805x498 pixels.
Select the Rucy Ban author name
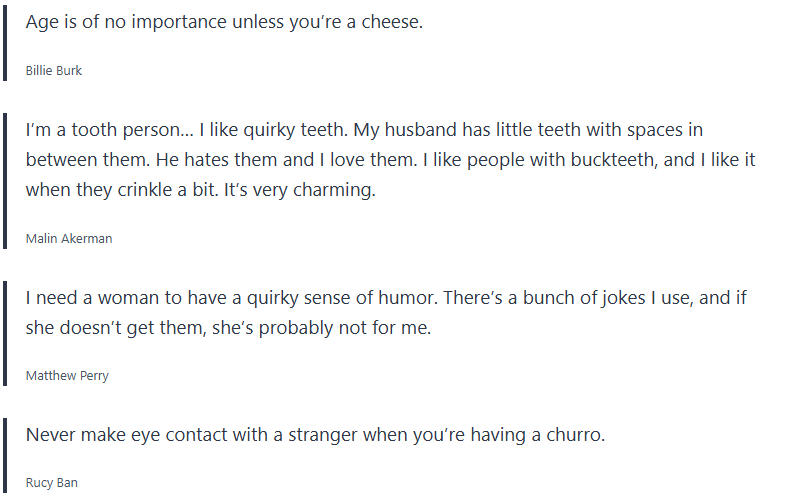click(x=52, y=483)
